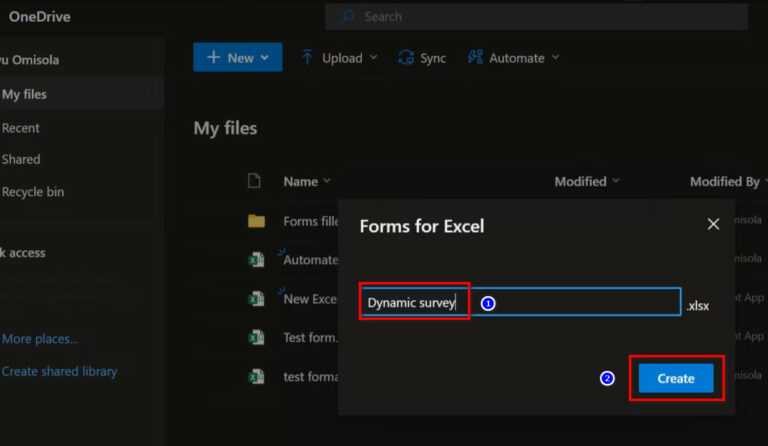768x446 pixels.
Task: Open Shared section in sidebar
Action: [x=21, y=159]
